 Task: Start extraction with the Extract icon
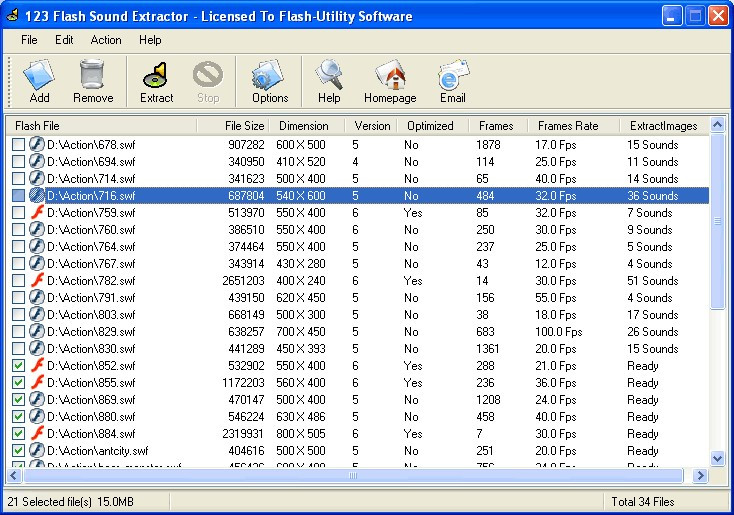(x=156, y=75)
